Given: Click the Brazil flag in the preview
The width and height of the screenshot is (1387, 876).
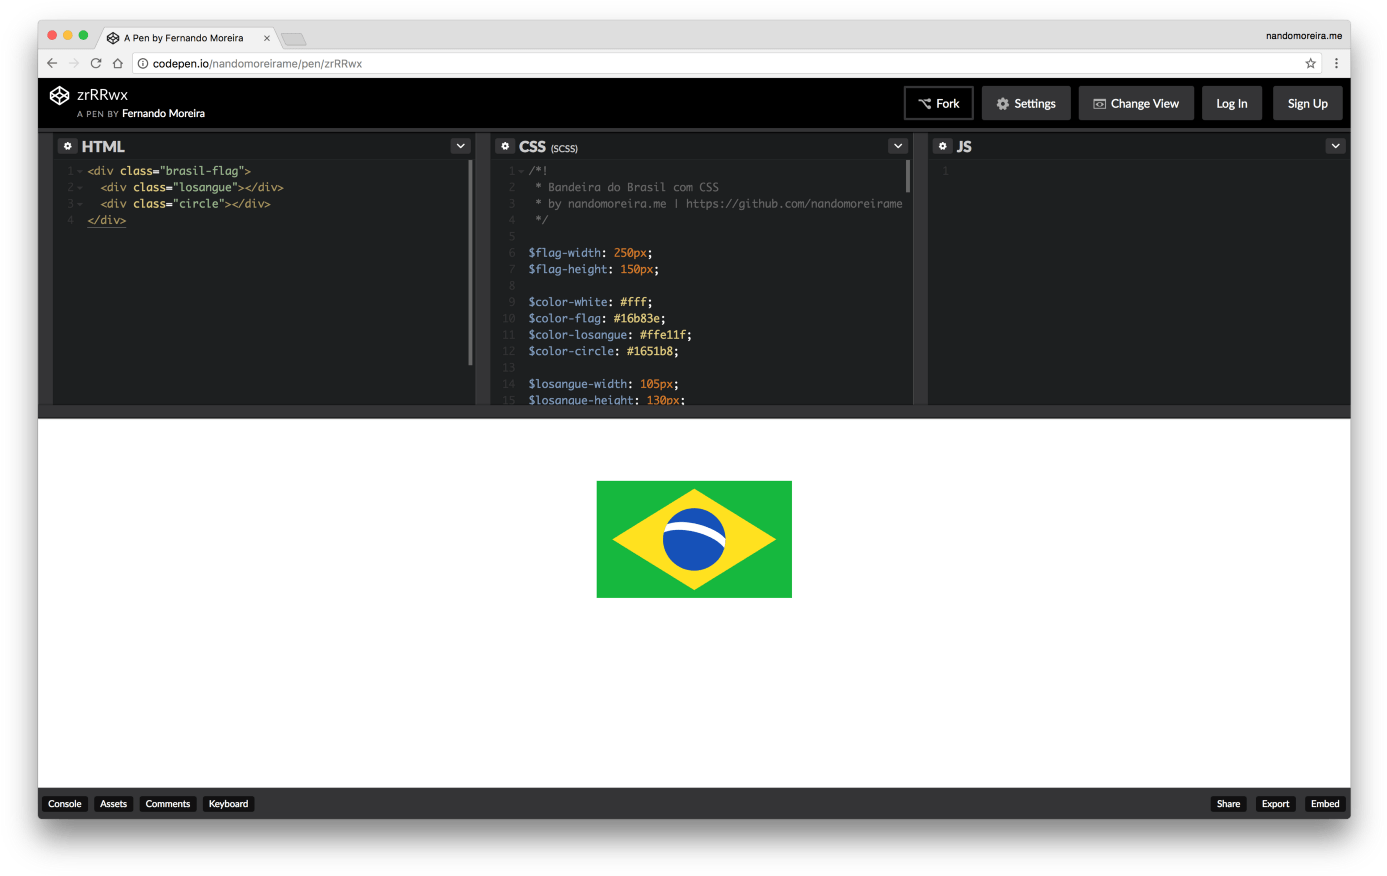Looking at the screenshot, I should [694, 539].
